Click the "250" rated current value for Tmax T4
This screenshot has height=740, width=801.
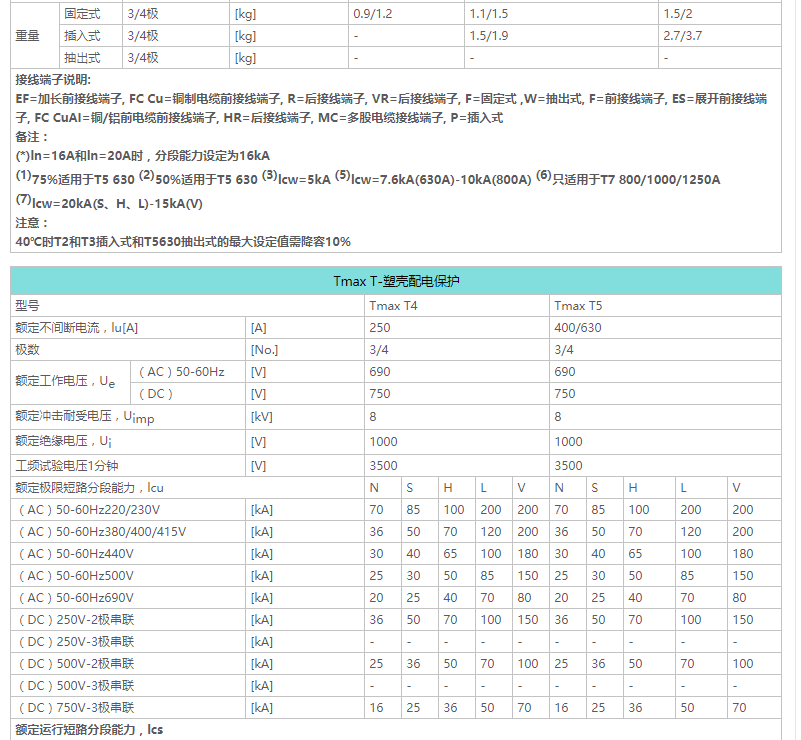[380, 328]
